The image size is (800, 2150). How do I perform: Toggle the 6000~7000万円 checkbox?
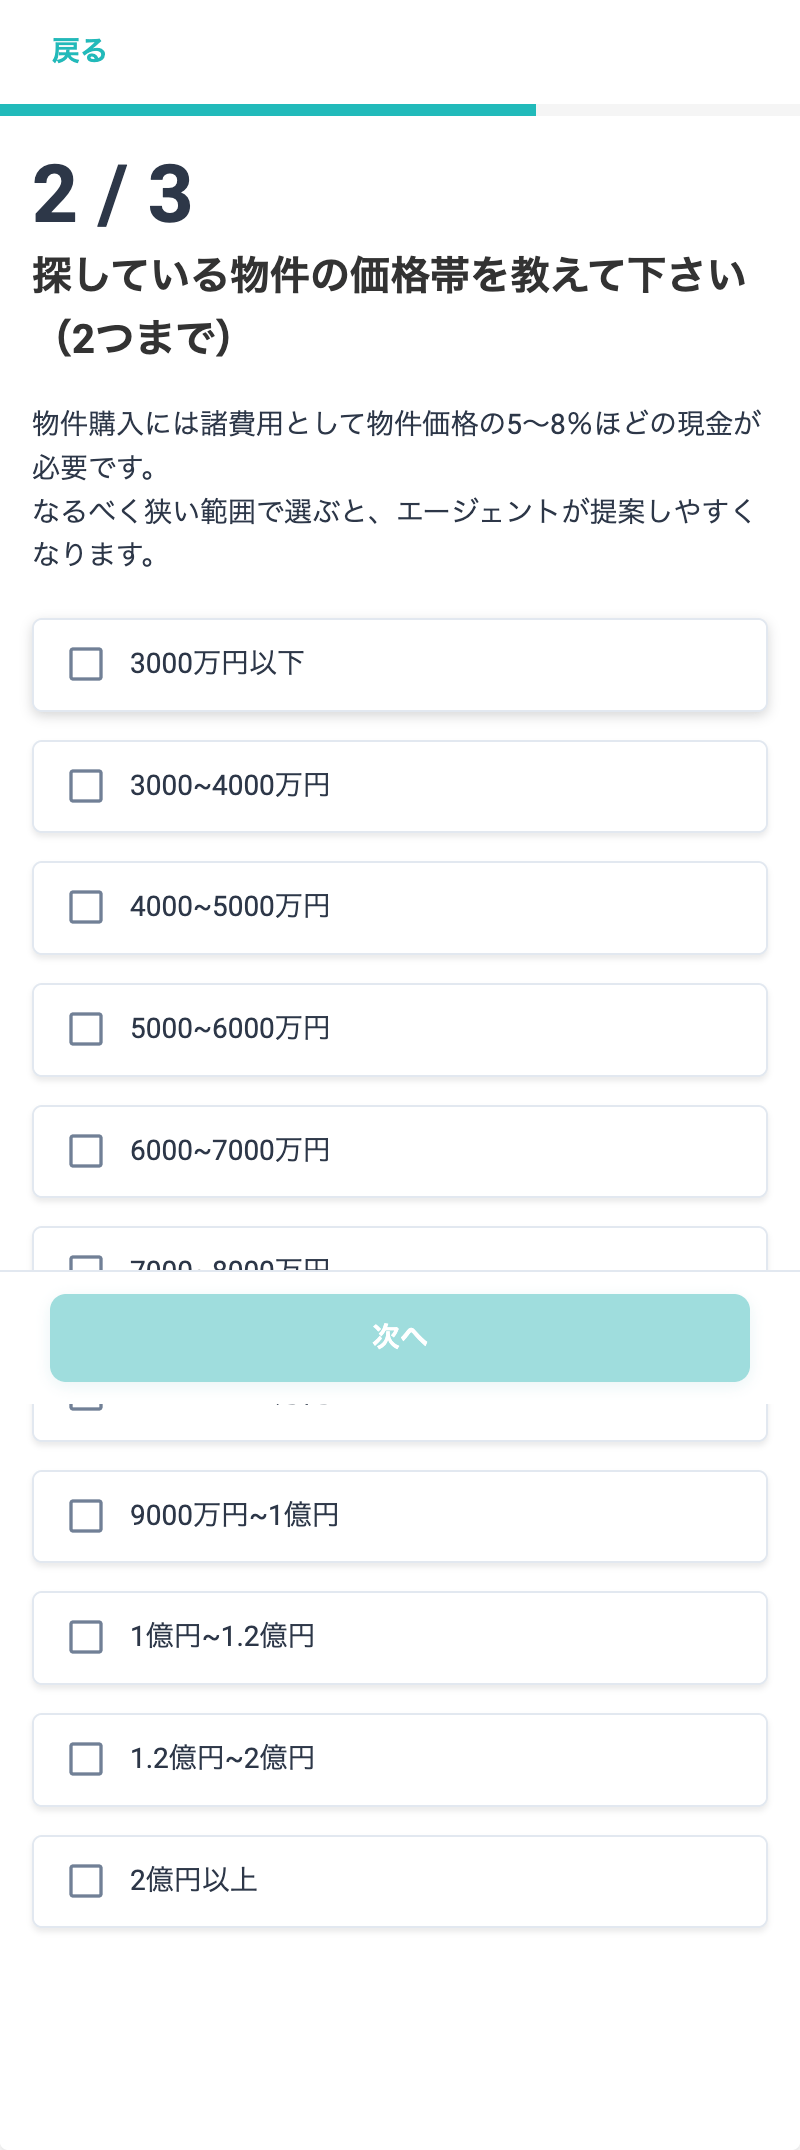coord(86,1151)
